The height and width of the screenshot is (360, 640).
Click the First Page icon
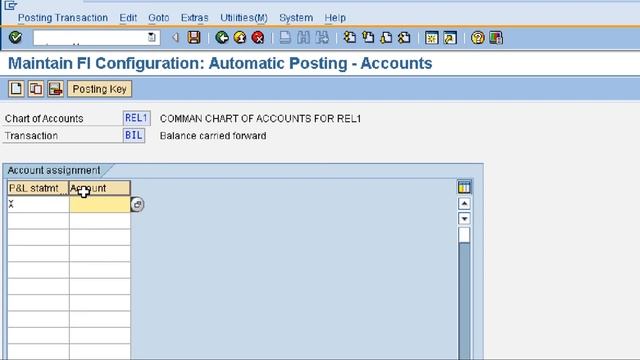(x=349, y=38)
